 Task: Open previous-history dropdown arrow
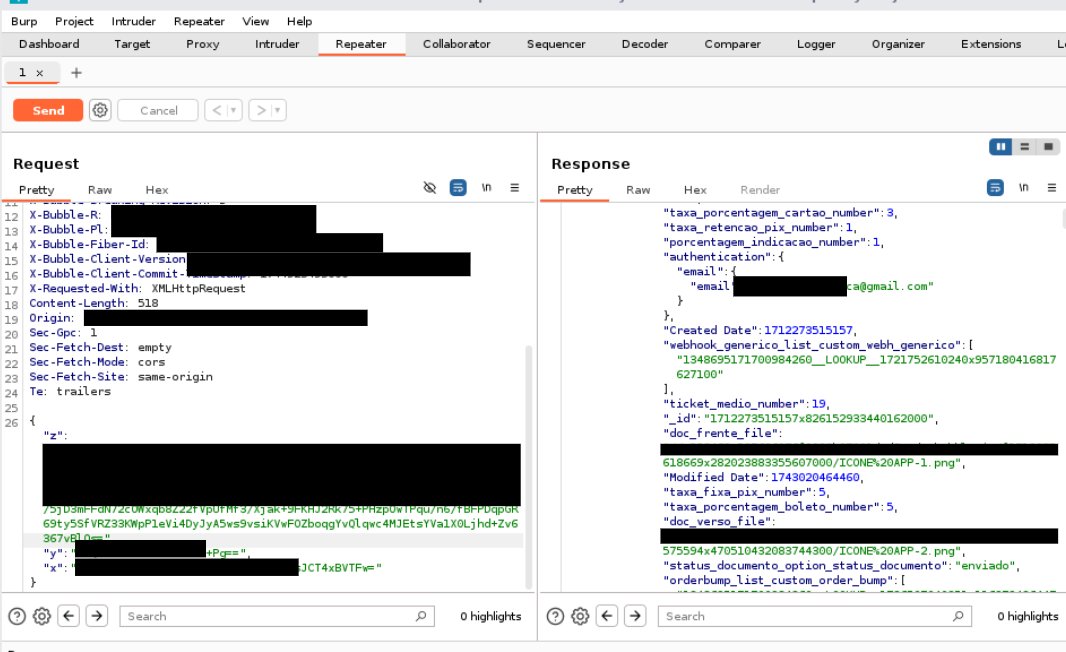point(234,110)
